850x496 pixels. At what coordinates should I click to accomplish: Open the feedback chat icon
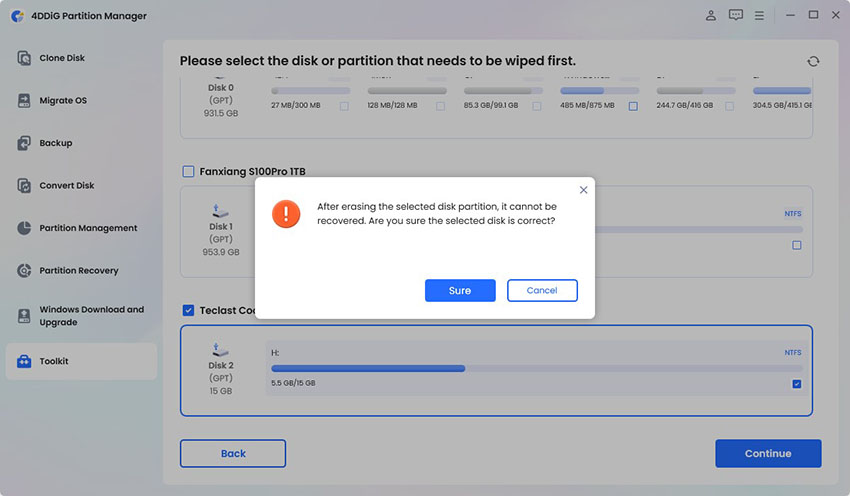point(736,15)
